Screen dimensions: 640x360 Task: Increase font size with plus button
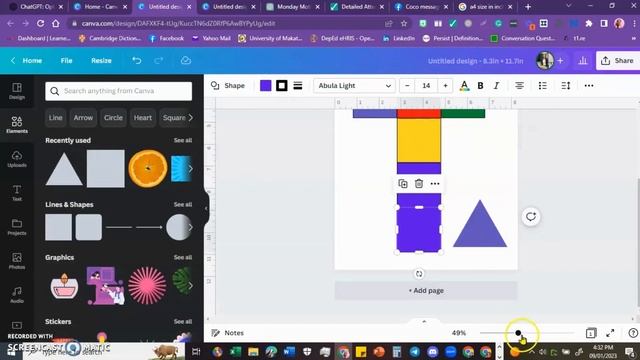pyautogui.click(x=445, y=86)
